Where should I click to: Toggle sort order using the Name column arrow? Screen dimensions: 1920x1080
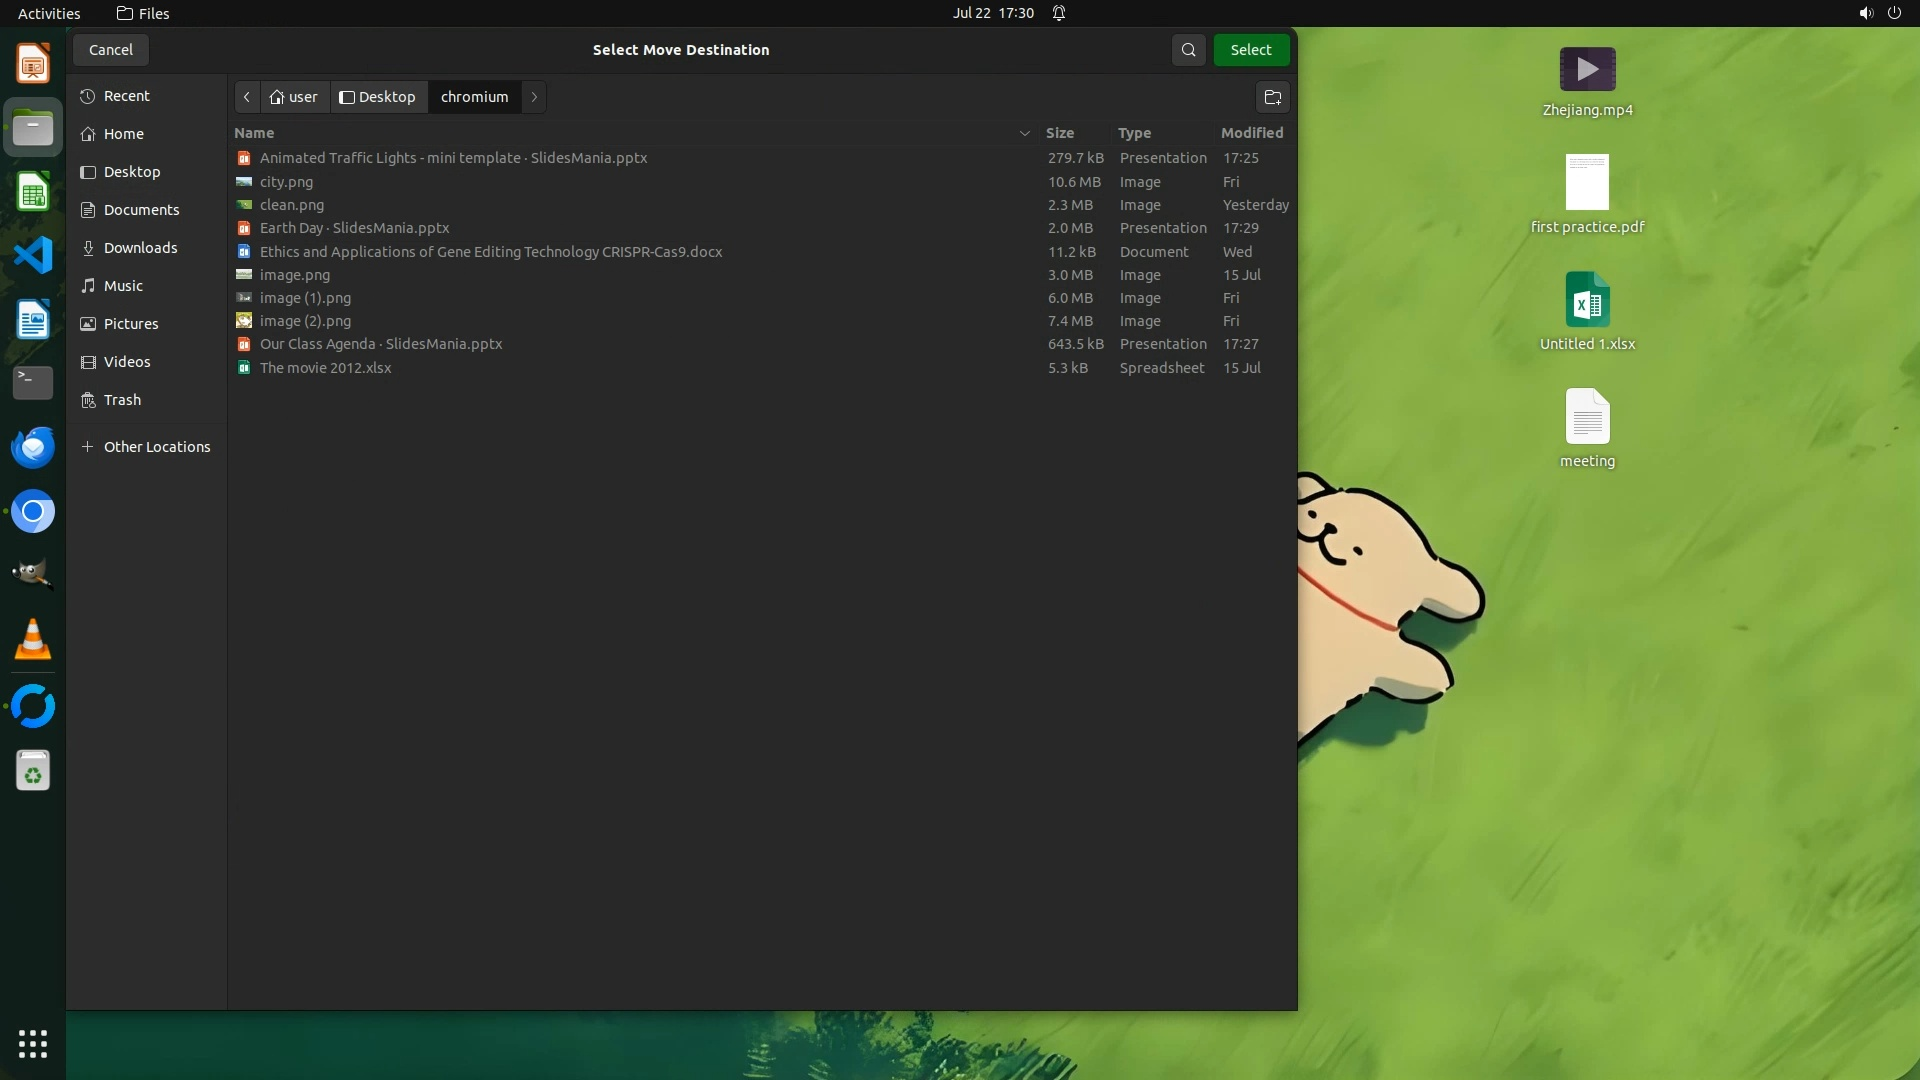[x=1024, y=133]
